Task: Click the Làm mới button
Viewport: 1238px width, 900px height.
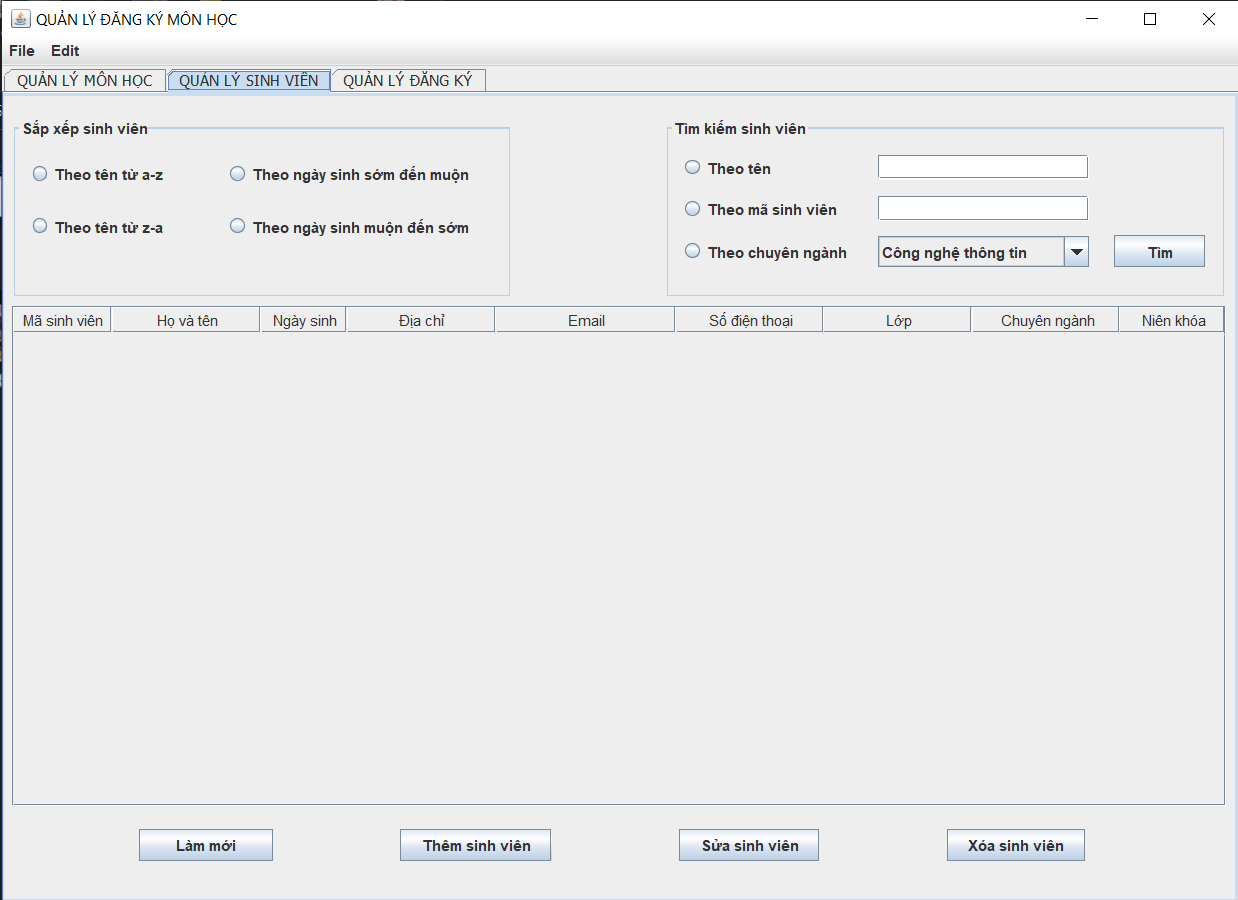Action: [x=206, y=845]
